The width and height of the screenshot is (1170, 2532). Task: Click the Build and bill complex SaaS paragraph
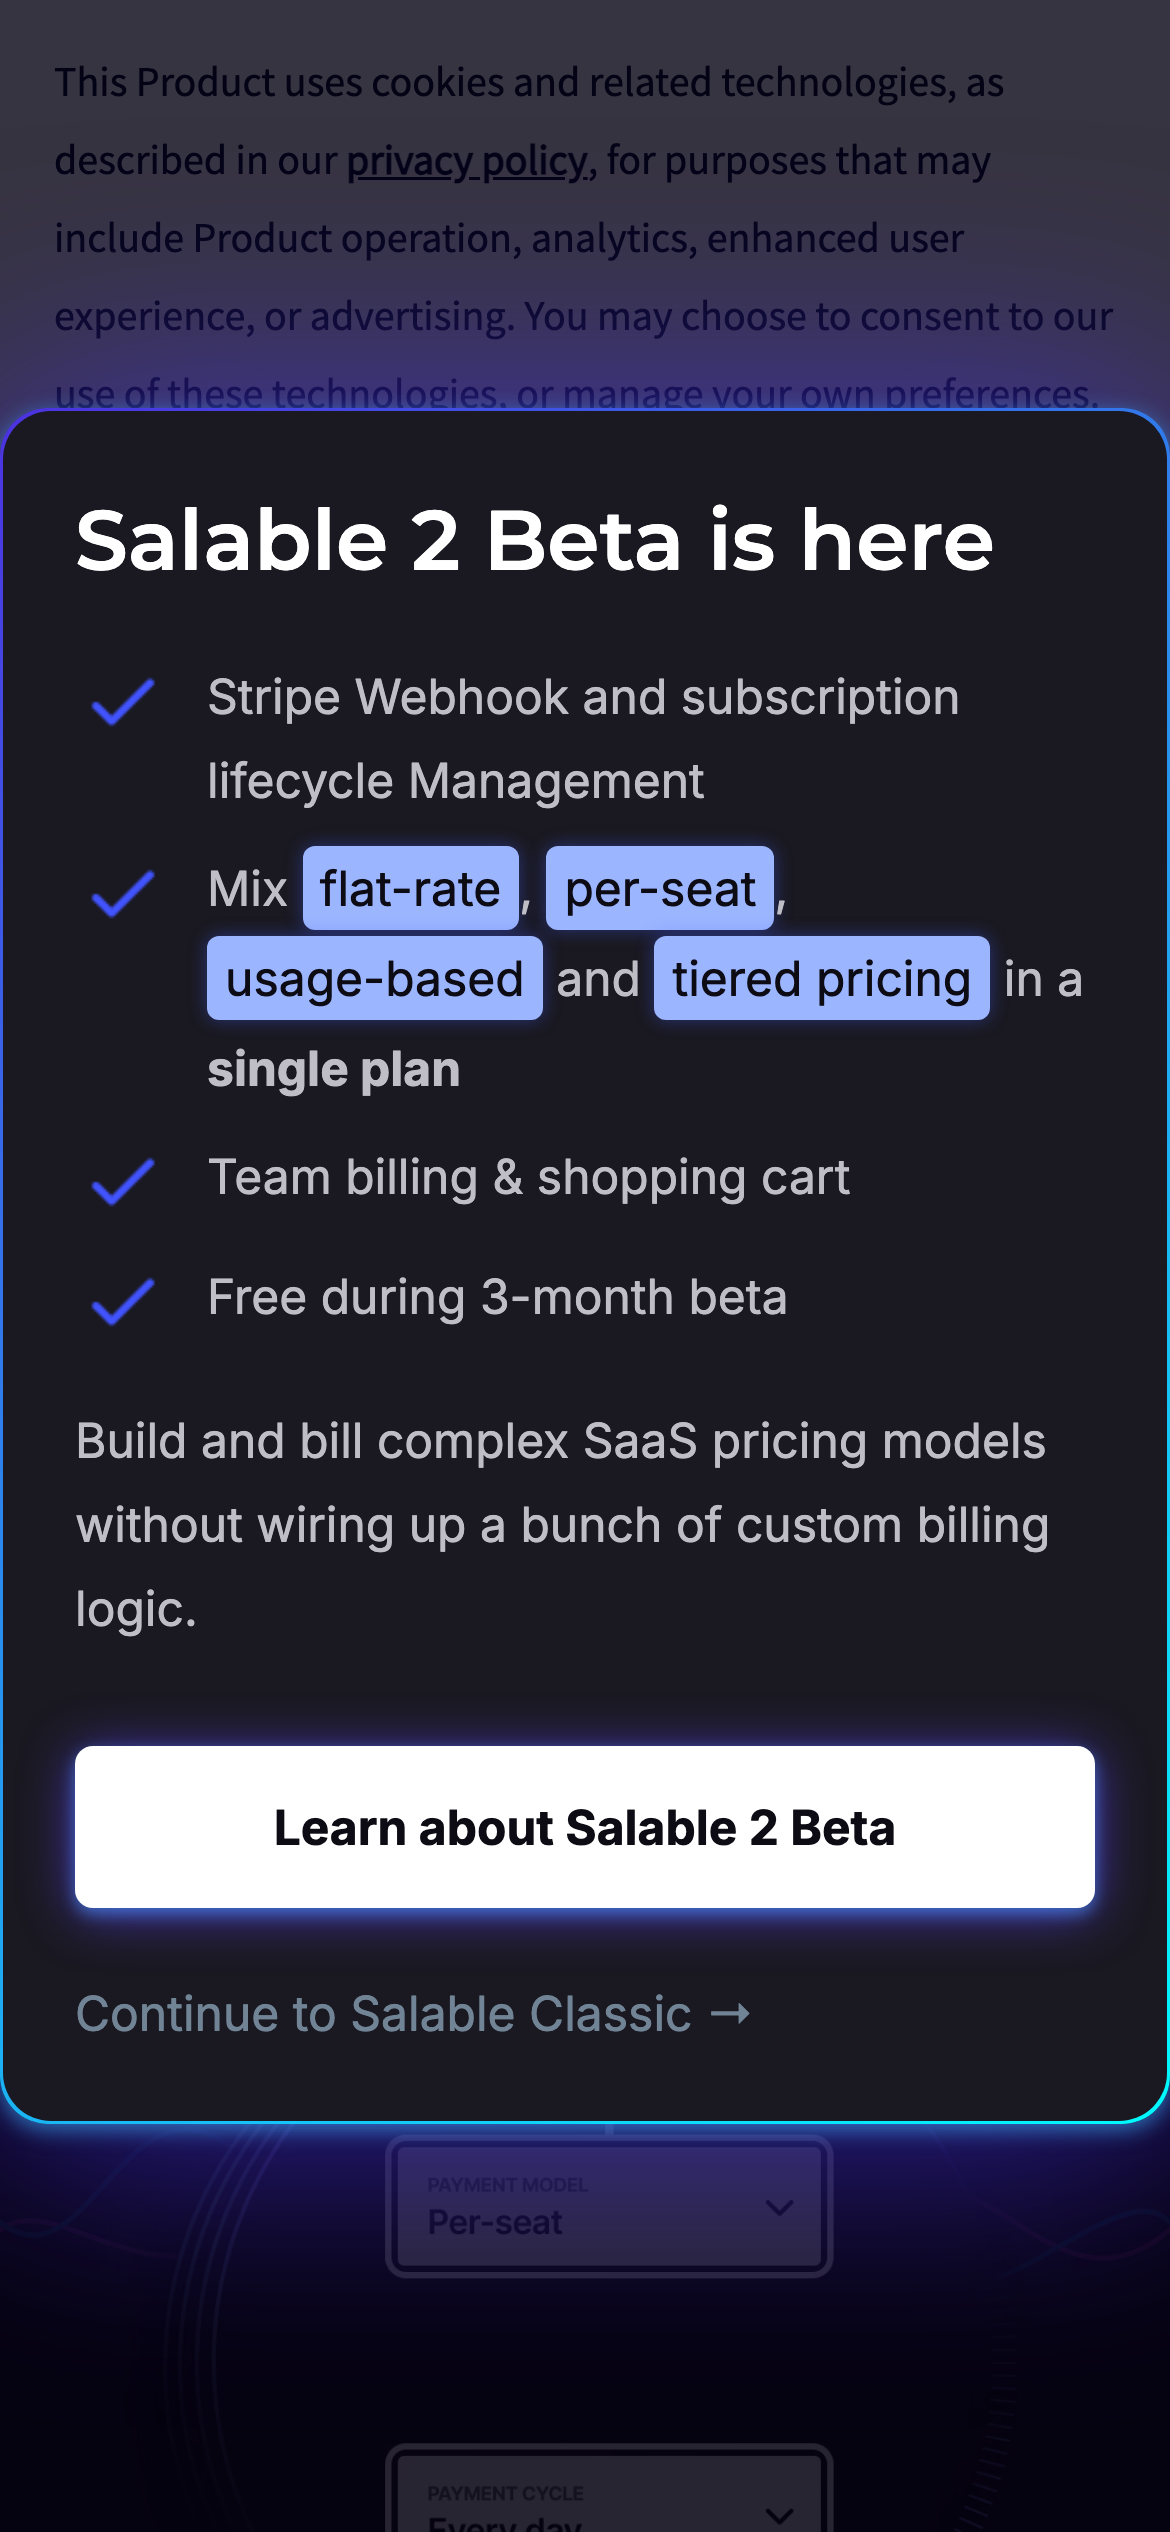coord(562,1524)
